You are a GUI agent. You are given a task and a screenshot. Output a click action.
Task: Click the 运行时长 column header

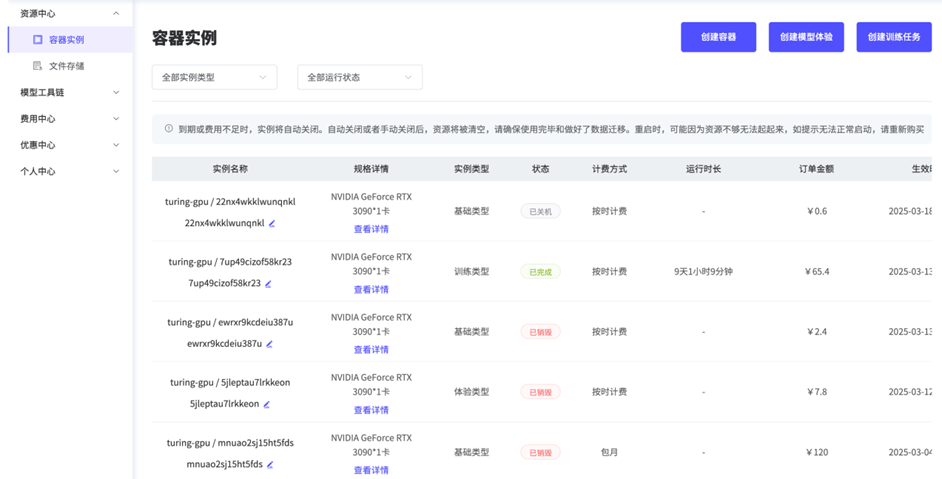coord(703,169)
